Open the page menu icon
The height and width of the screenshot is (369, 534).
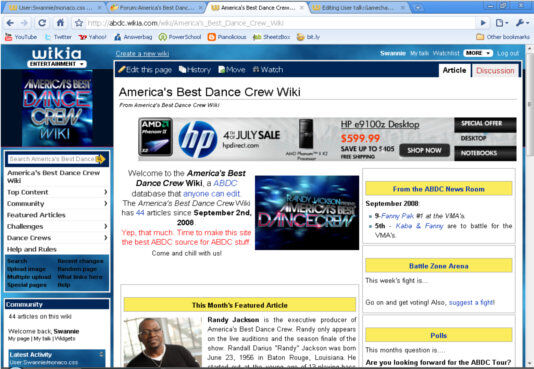pos(502,23)
